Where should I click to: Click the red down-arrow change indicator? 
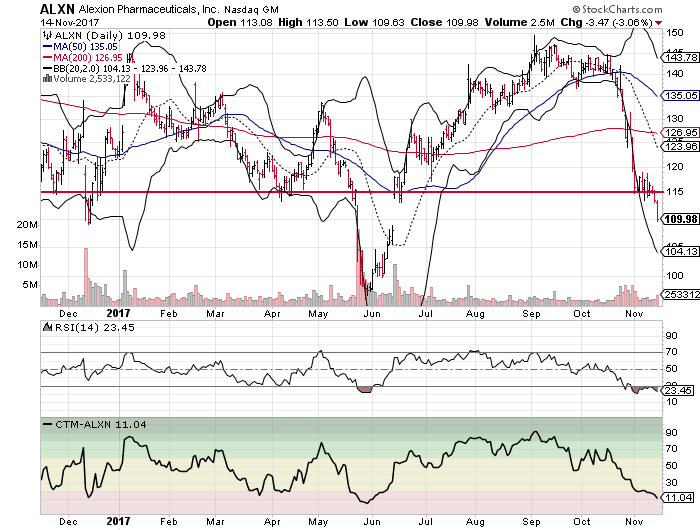tap(659, 23)
